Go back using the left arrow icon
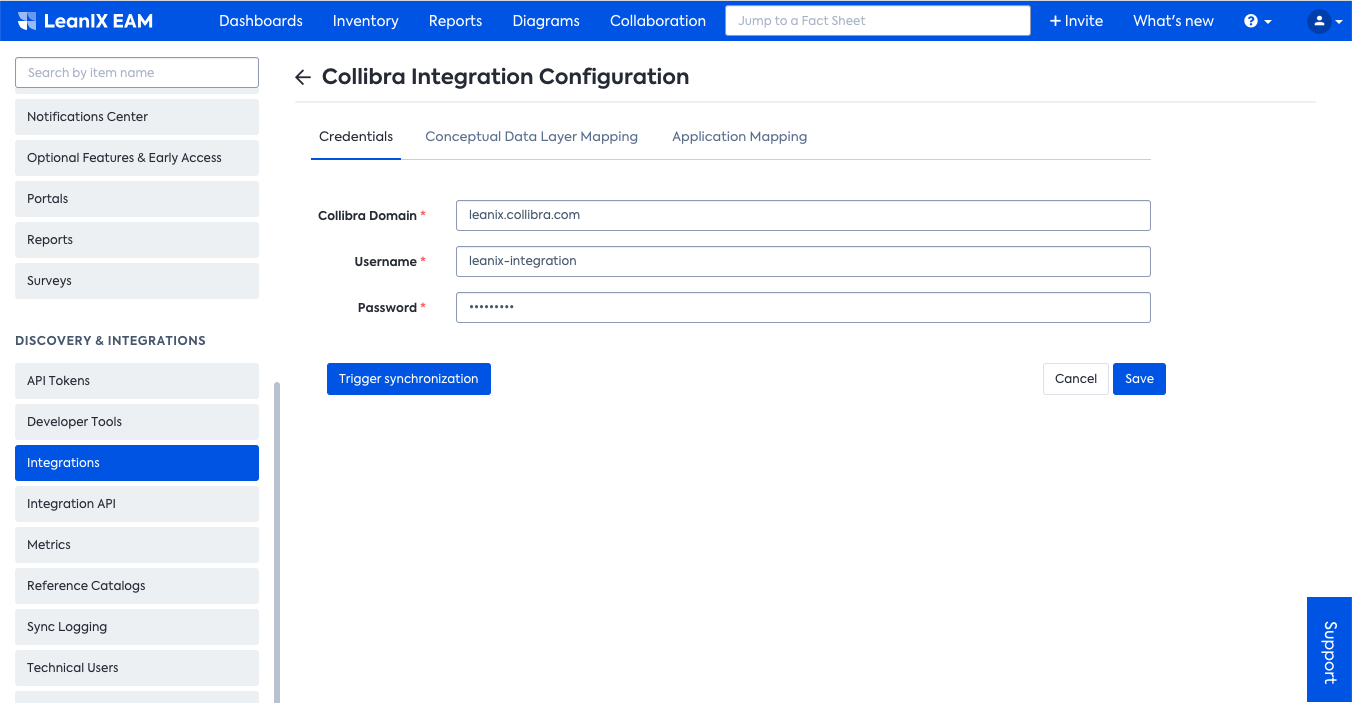 coord(303,78)
